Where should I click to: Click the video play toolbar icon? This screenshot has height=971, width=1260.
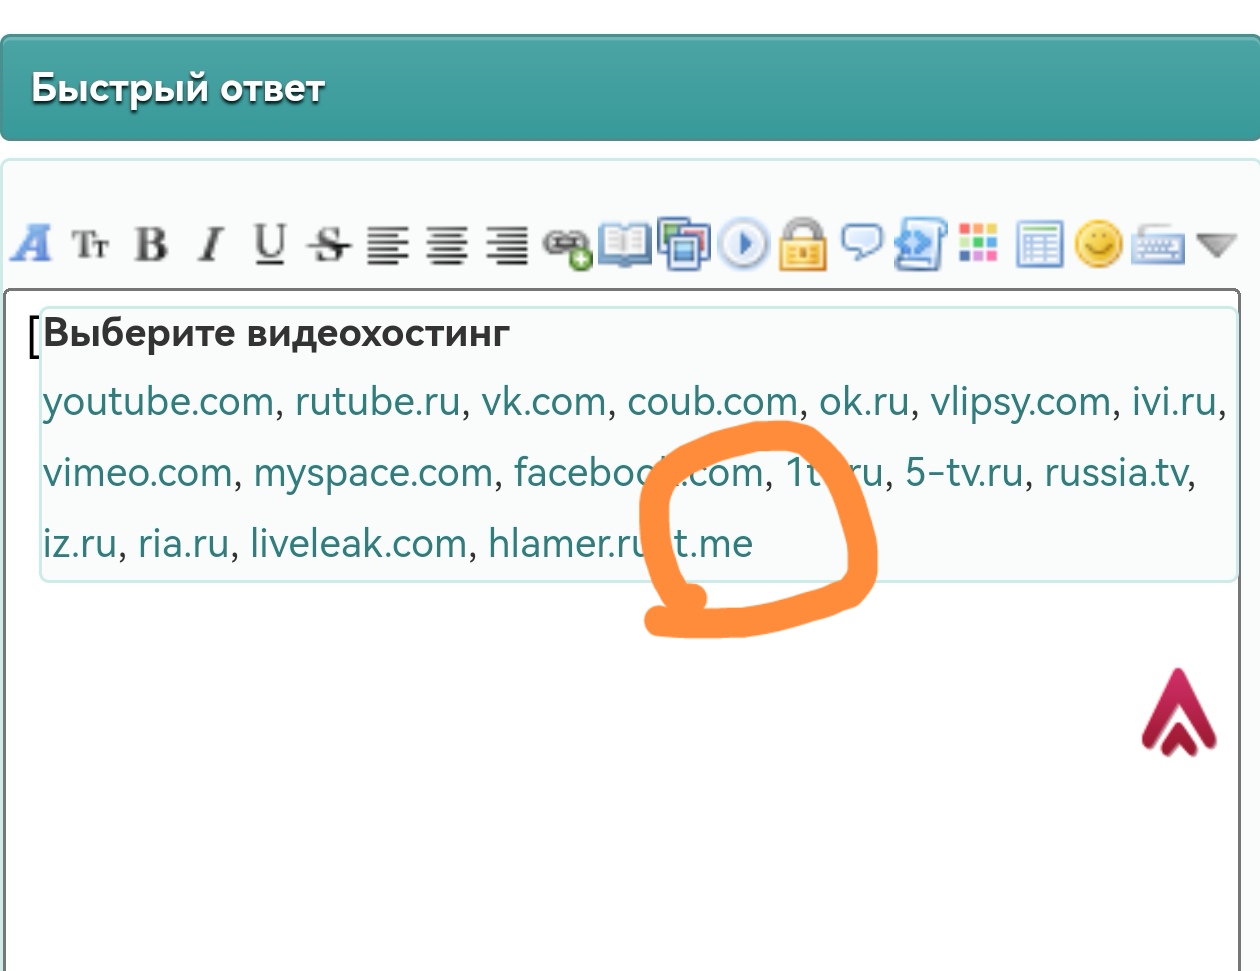[744, 244]
